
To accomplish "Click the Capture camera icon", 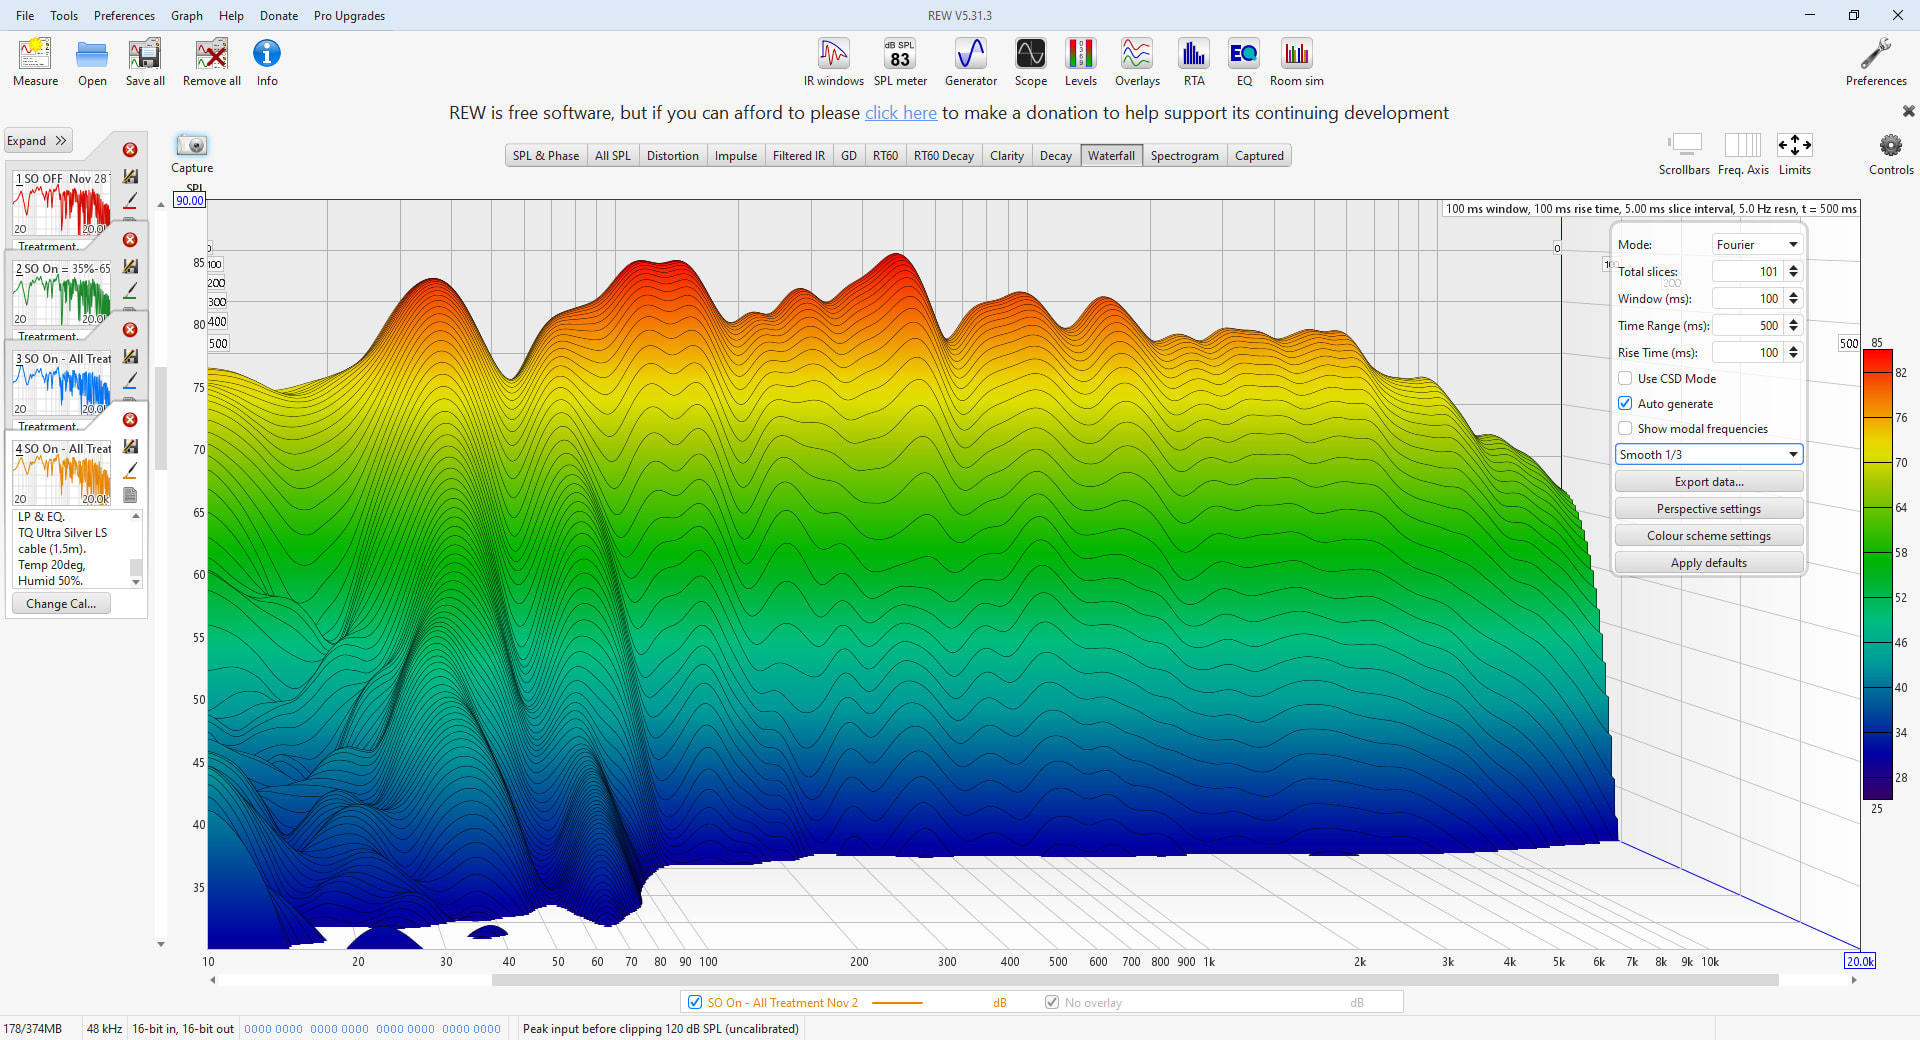I will coord(191,146).
